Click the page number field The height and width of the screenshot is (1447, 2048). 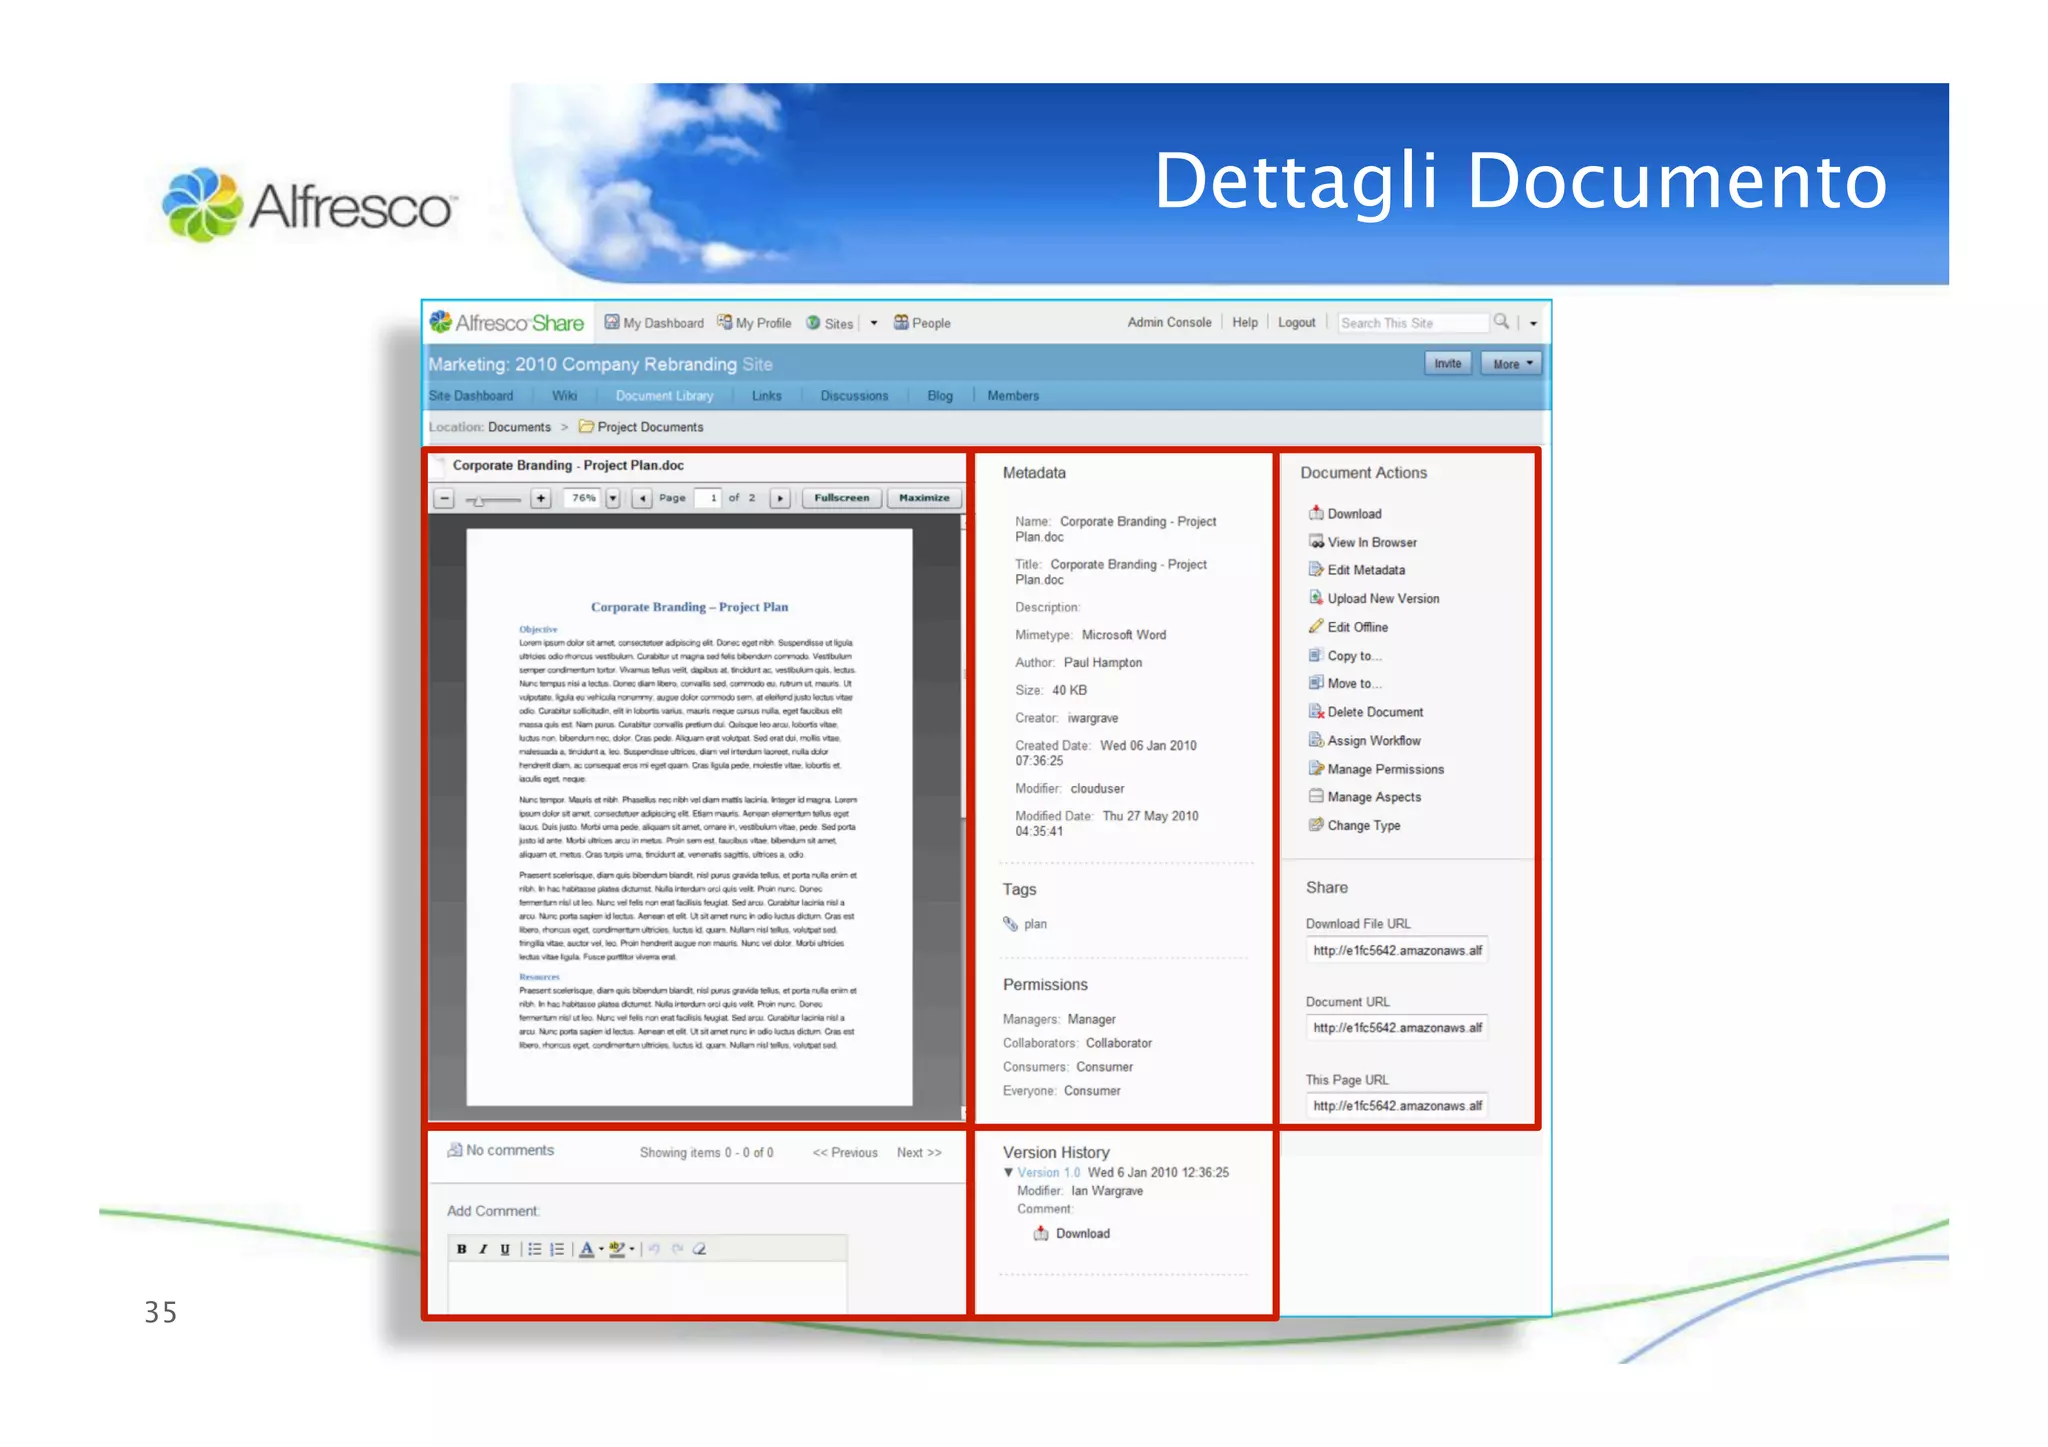tap(707, 498)
